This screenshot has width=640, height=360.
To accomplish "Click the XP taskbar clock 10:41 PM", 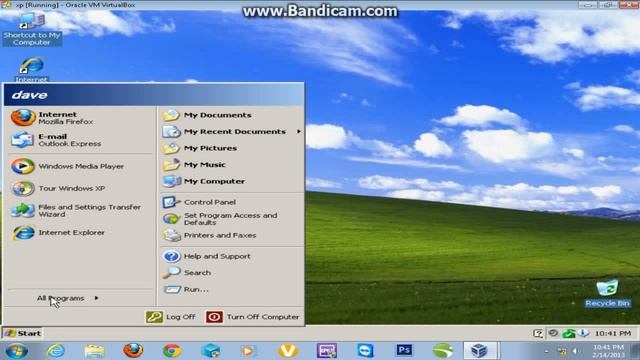I will [613, 333].
